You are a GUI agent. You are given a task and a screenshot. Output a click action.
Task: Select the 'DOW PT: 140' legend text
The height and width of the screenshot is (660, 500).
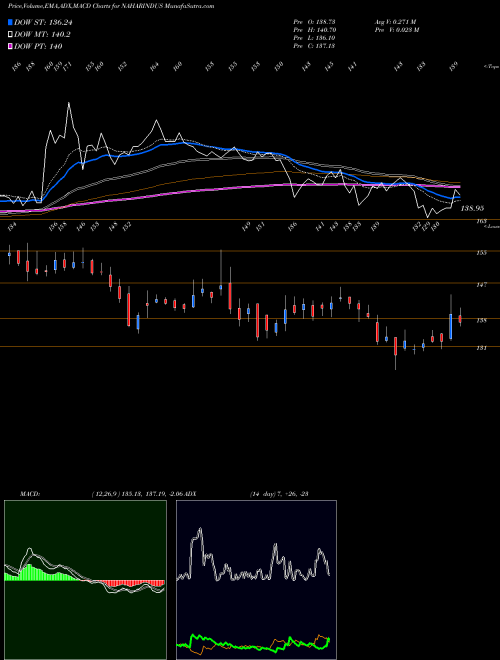pos(38,46)
